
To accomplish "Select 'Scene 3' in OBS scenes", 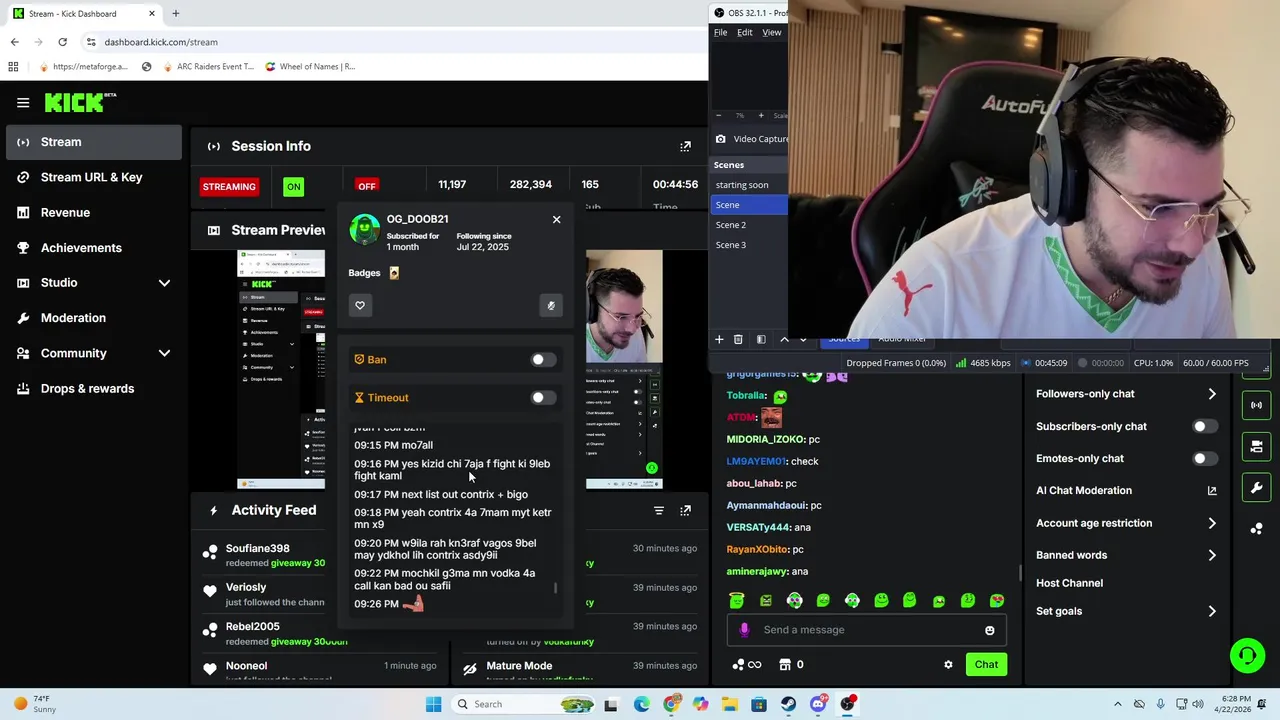I will tap(749, 245).
